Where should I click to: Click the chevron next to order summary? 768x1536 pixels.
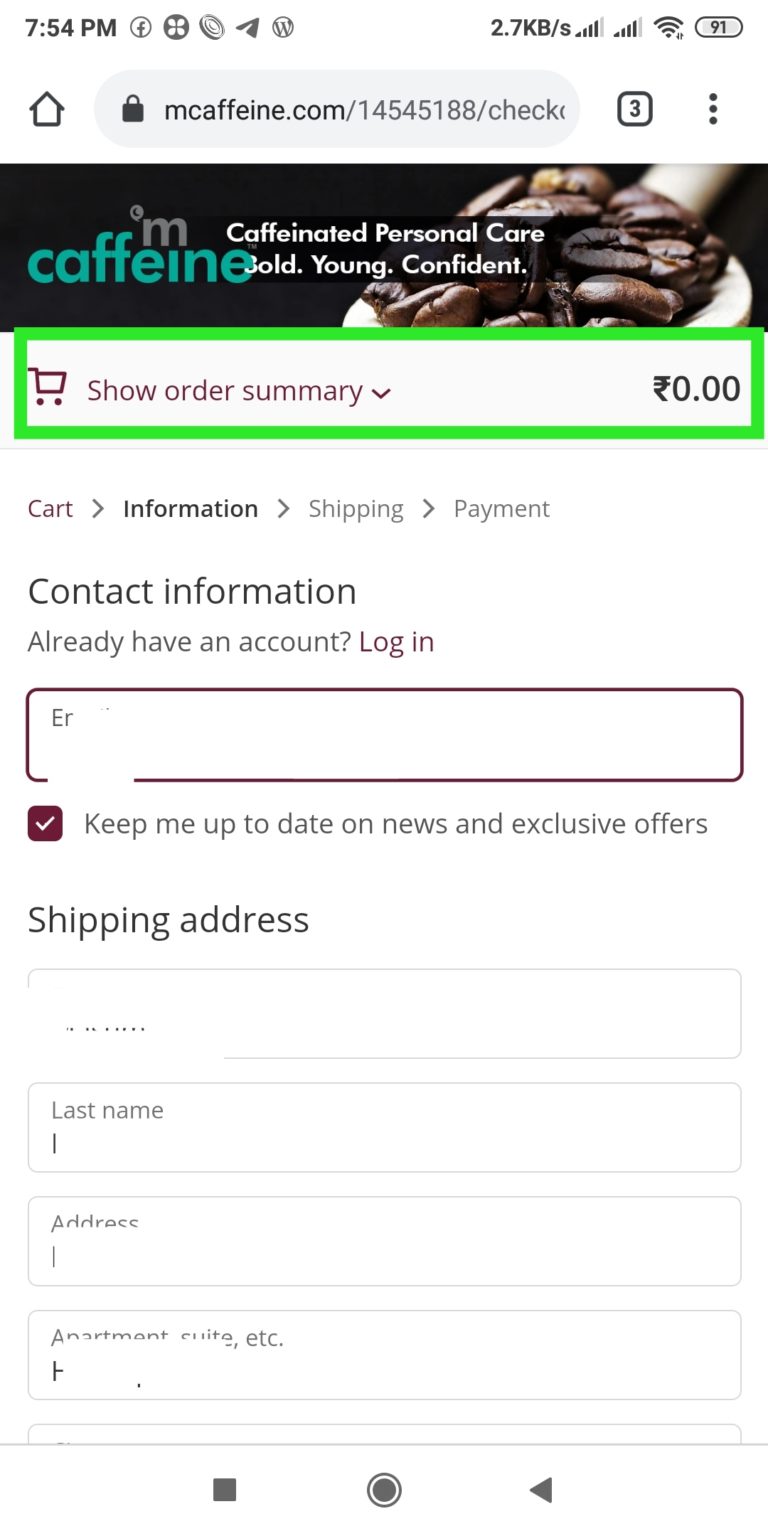(x=380, y=393)
